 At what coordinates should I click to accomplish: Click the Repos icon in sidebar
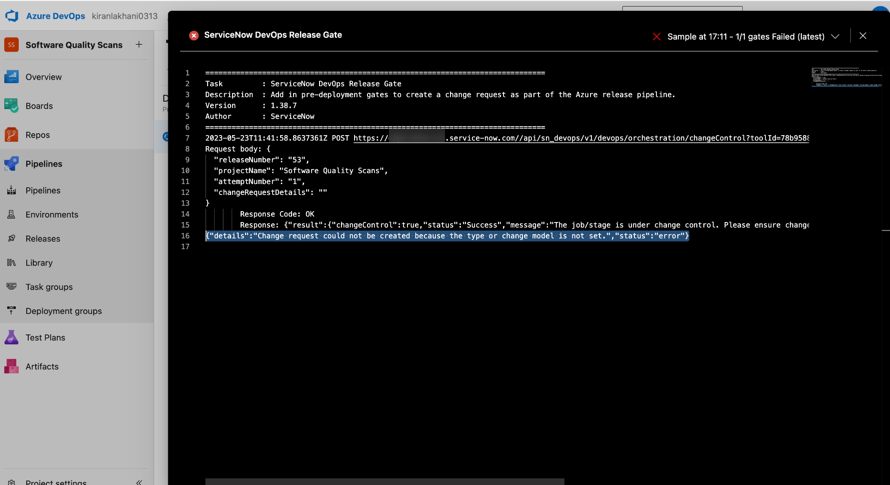[x=11, y=135]
